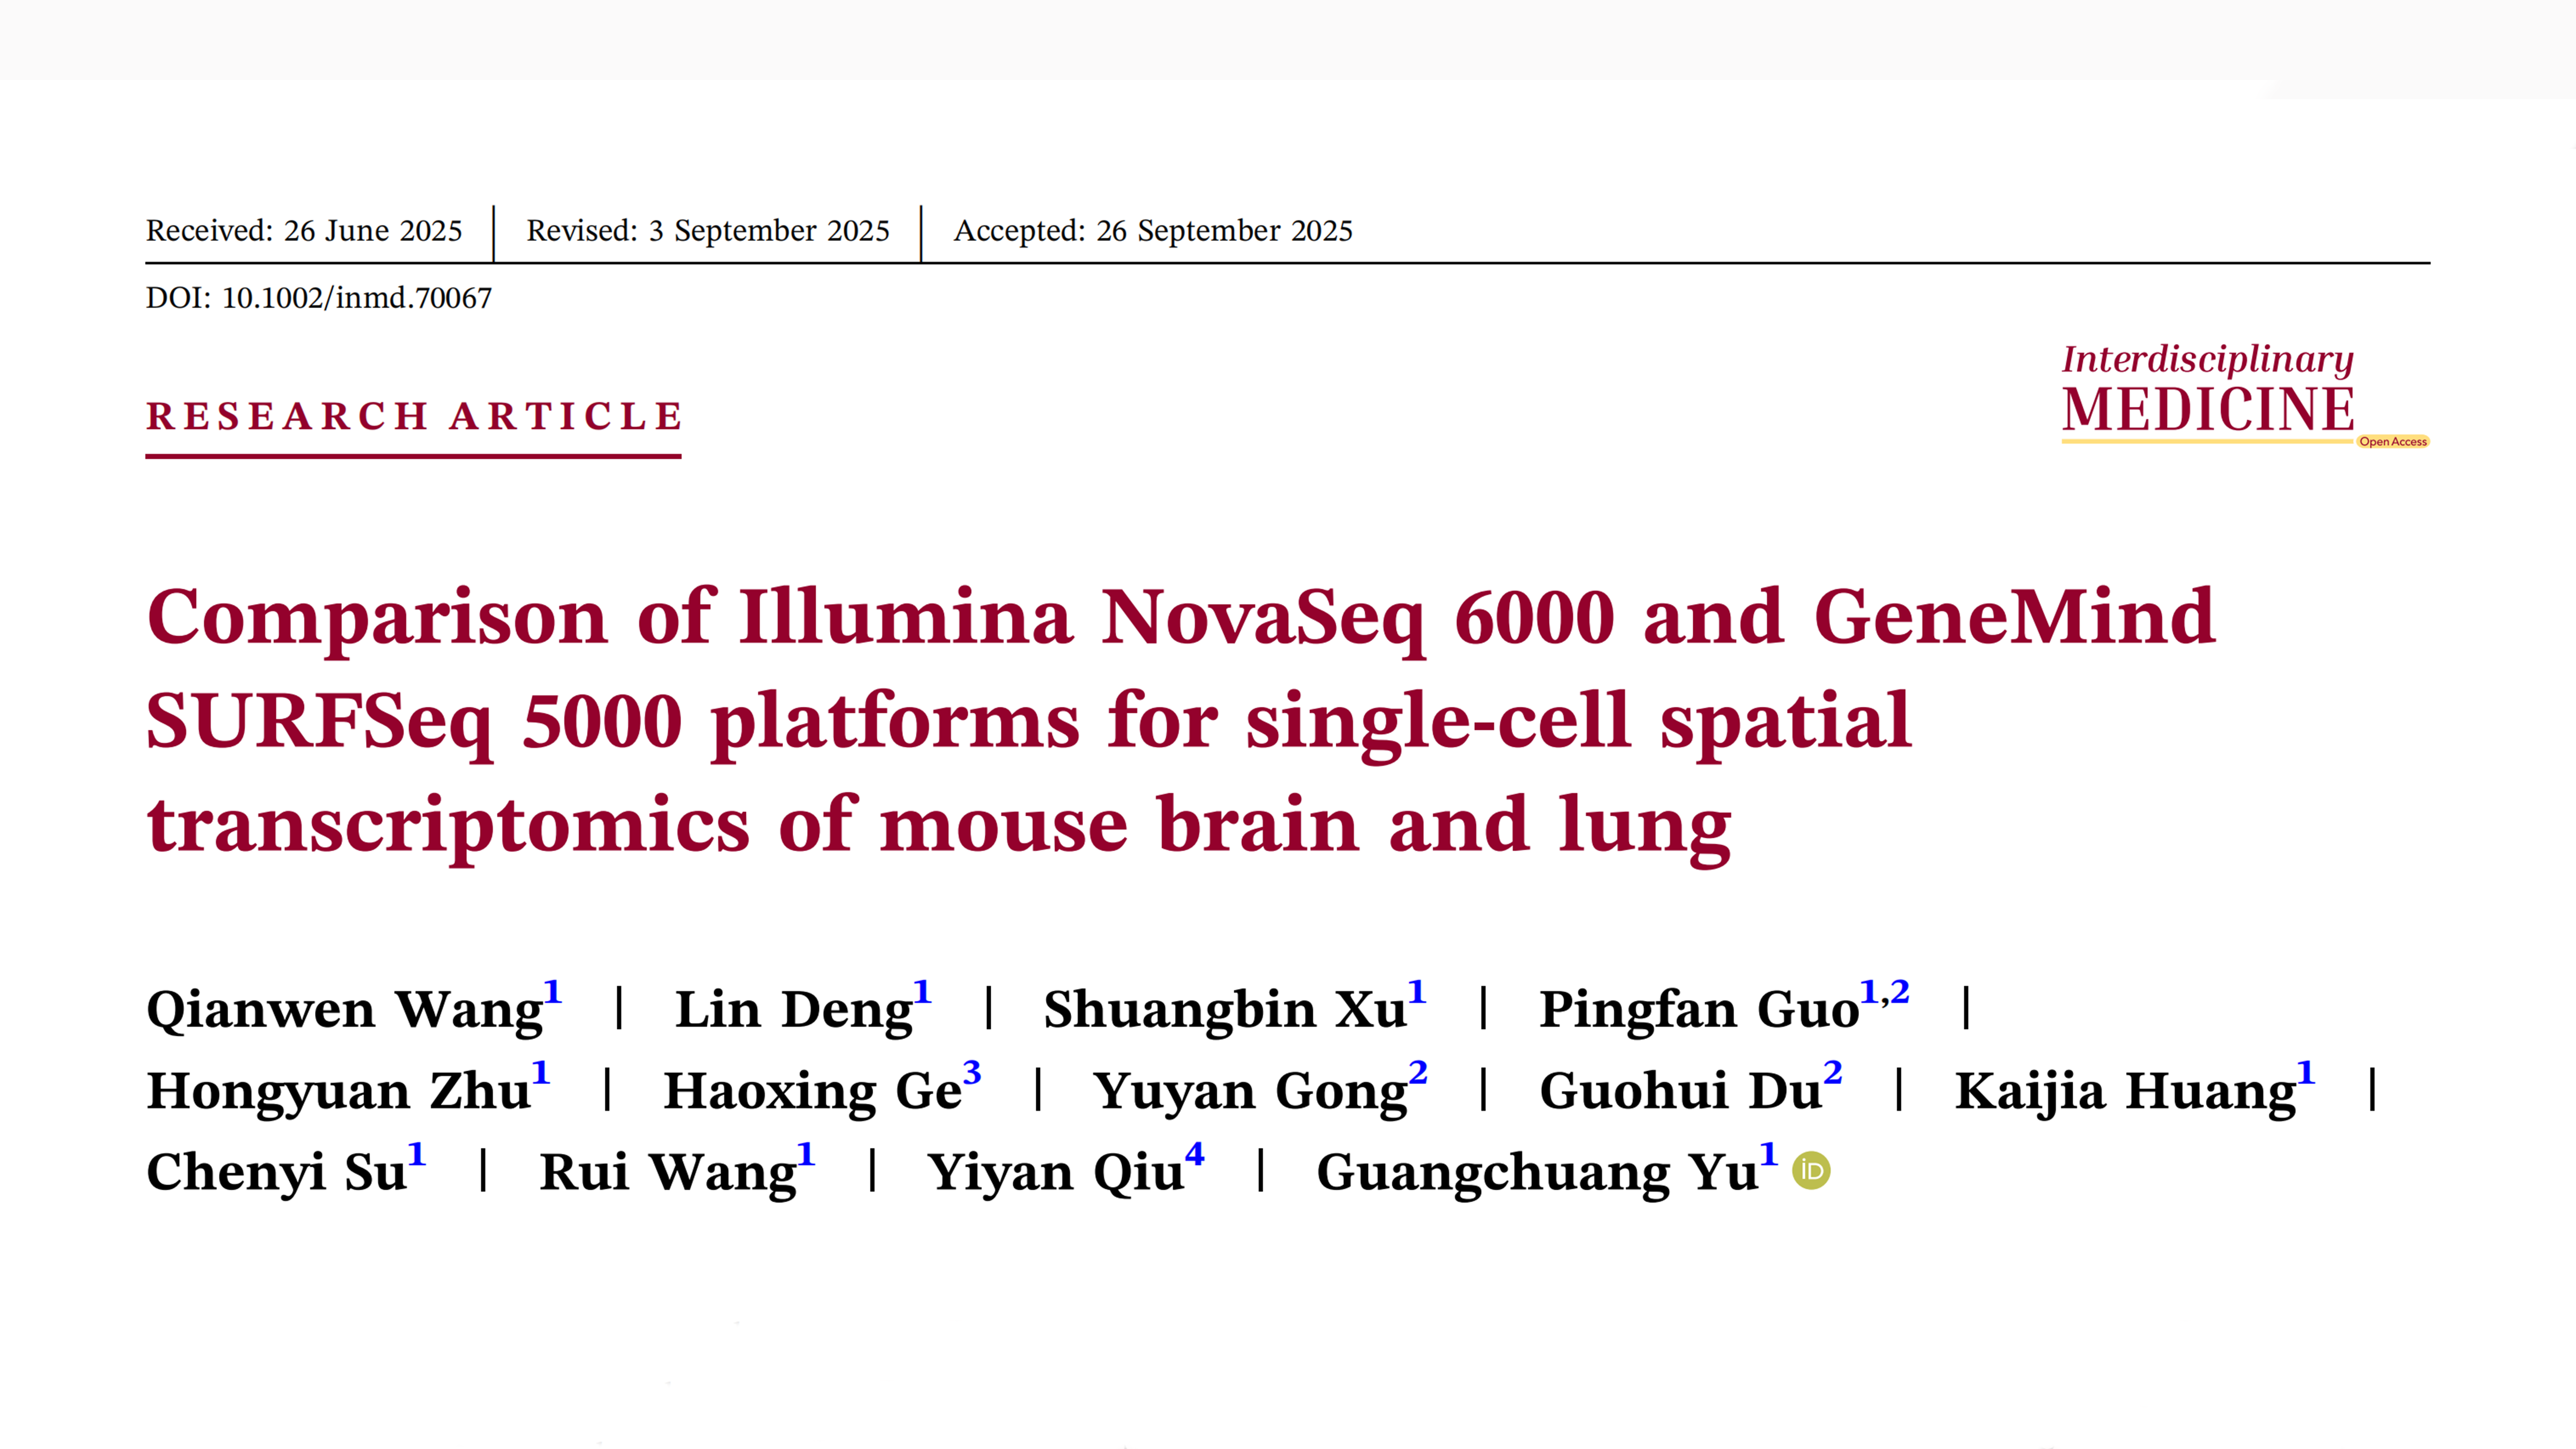Click the RESEARCH ARTICLE heading
The height and width of the screenshot is (1449, 2576).
(414, 416)
